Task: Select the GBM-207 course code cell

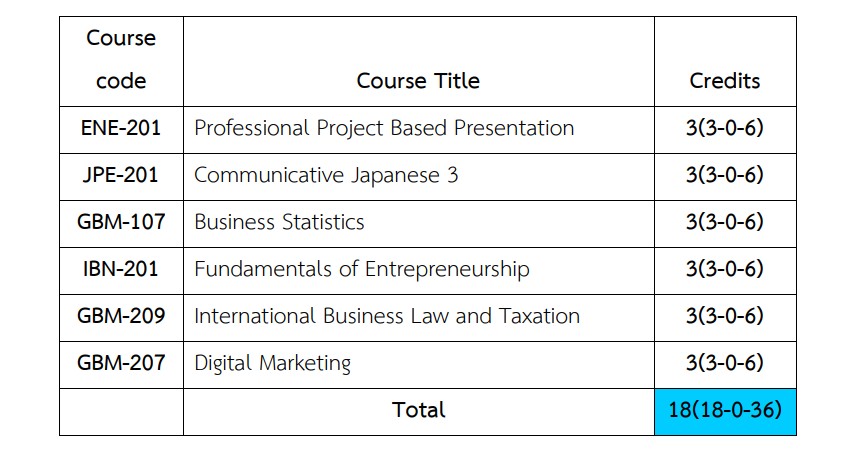Action: coord(121,363)
